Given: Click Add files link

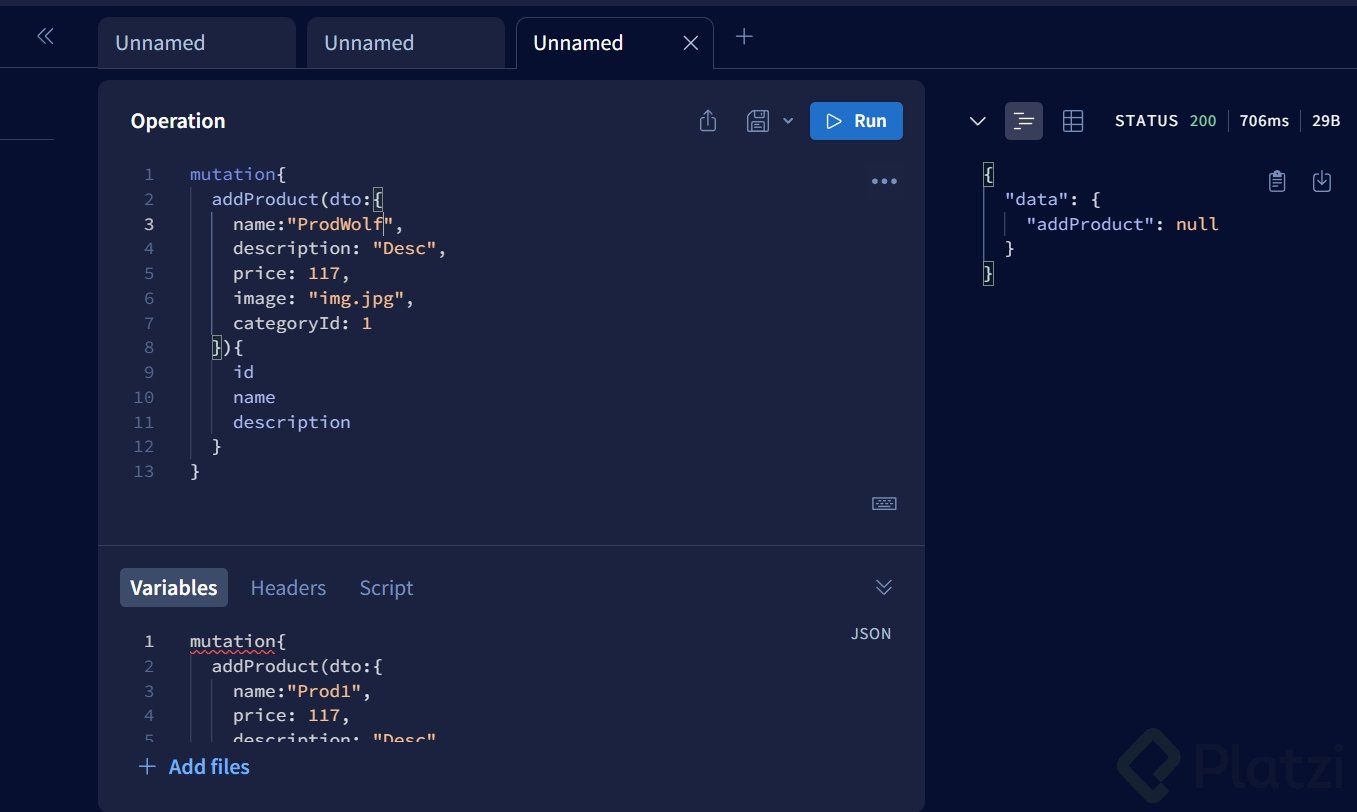Looking at the screenshot, I should coord(194,767).
